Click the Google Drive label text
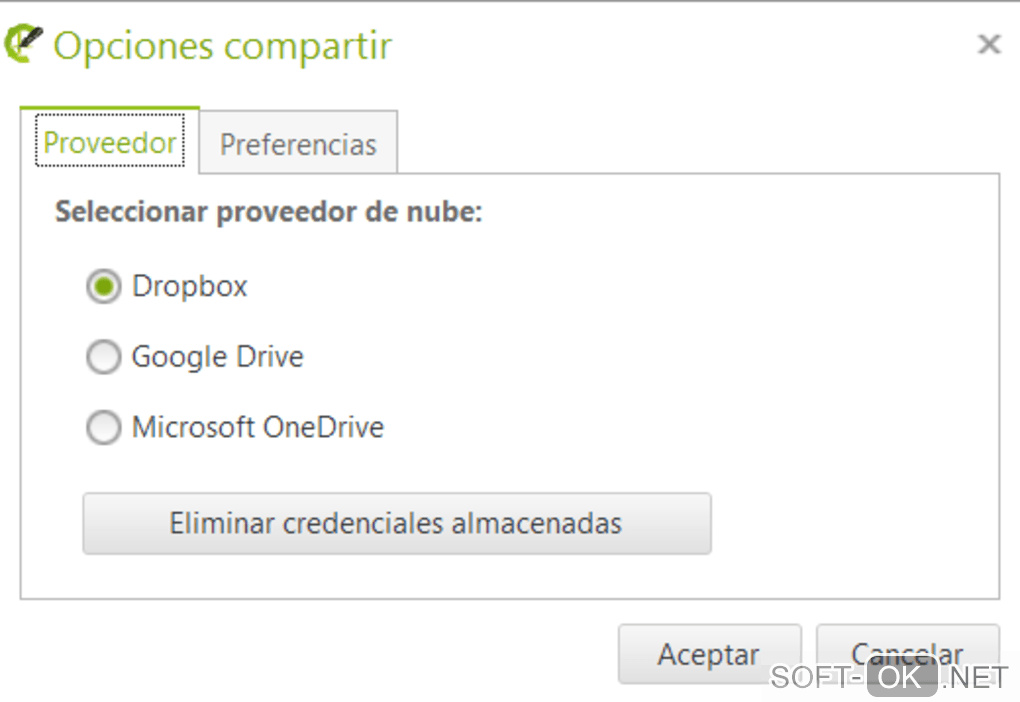This screenshot has height=702, width=1020. [x=217, y=357]
